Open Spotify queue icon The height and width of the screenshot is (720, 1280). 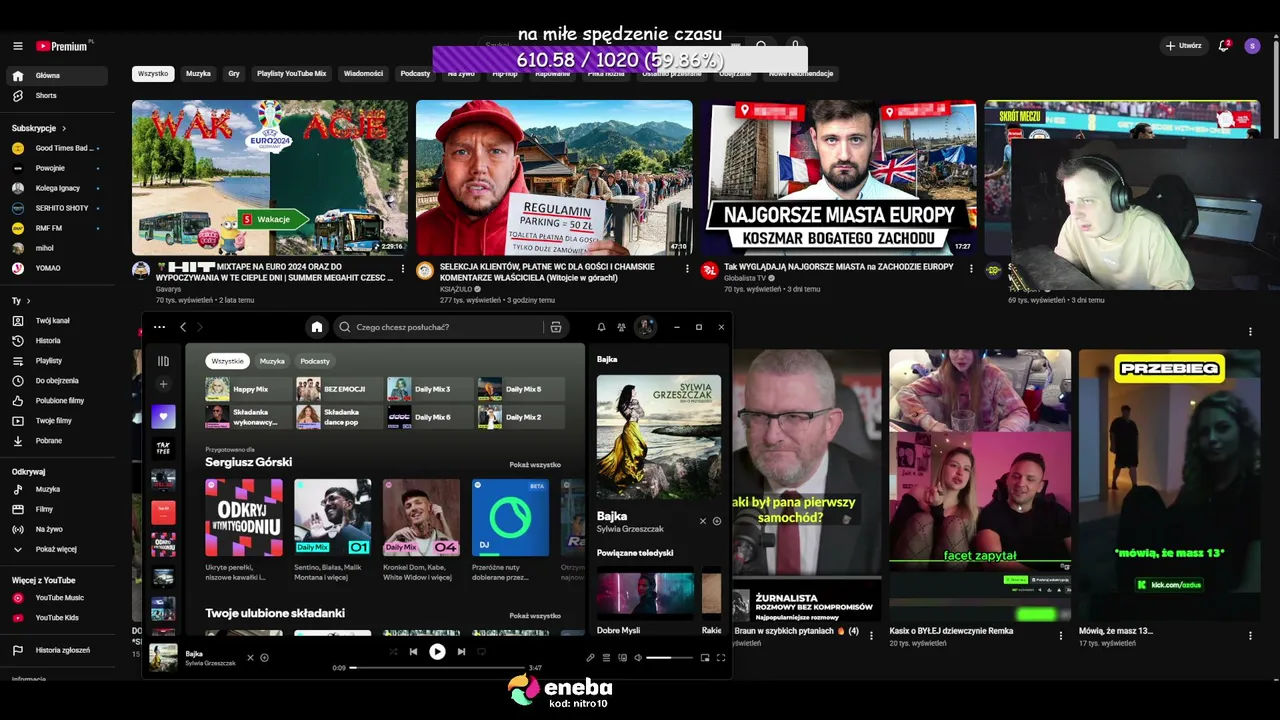(x=606, y=657)
